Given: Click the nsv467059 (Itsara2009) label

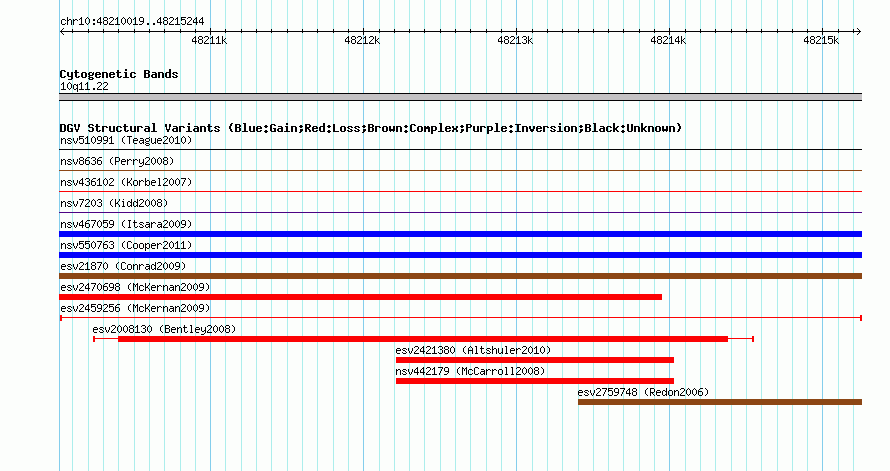Looking at the screenshot, I should coord(126,224).
